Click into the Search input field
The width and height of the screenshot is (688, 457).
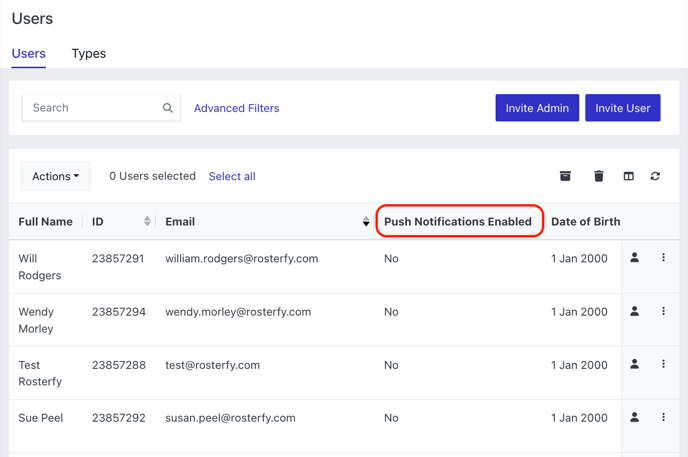(101, 107)
